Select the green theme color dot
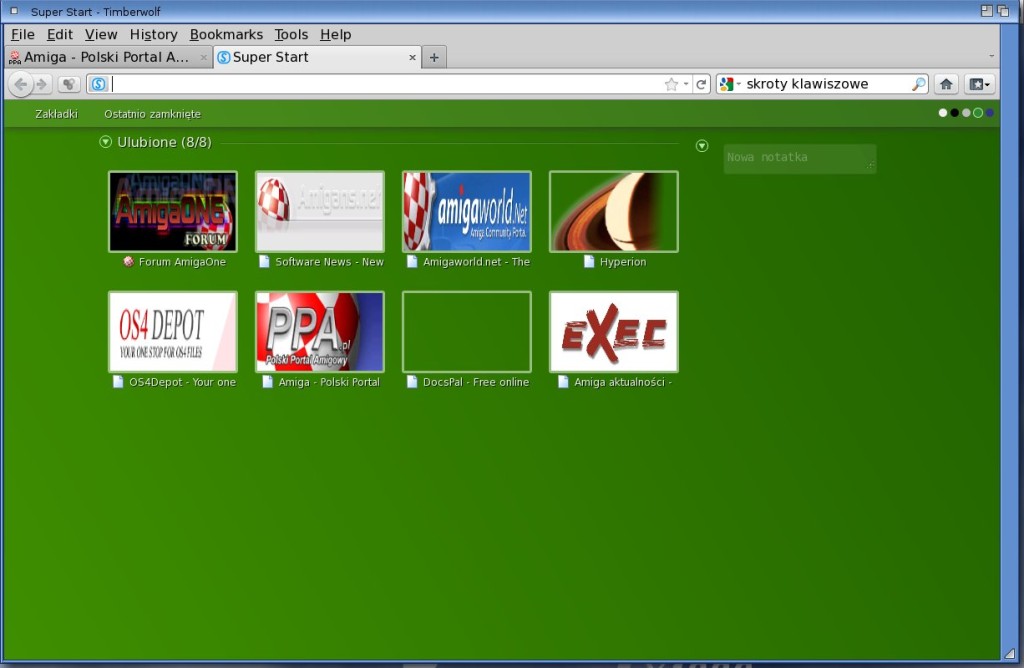 click(978, 113)
